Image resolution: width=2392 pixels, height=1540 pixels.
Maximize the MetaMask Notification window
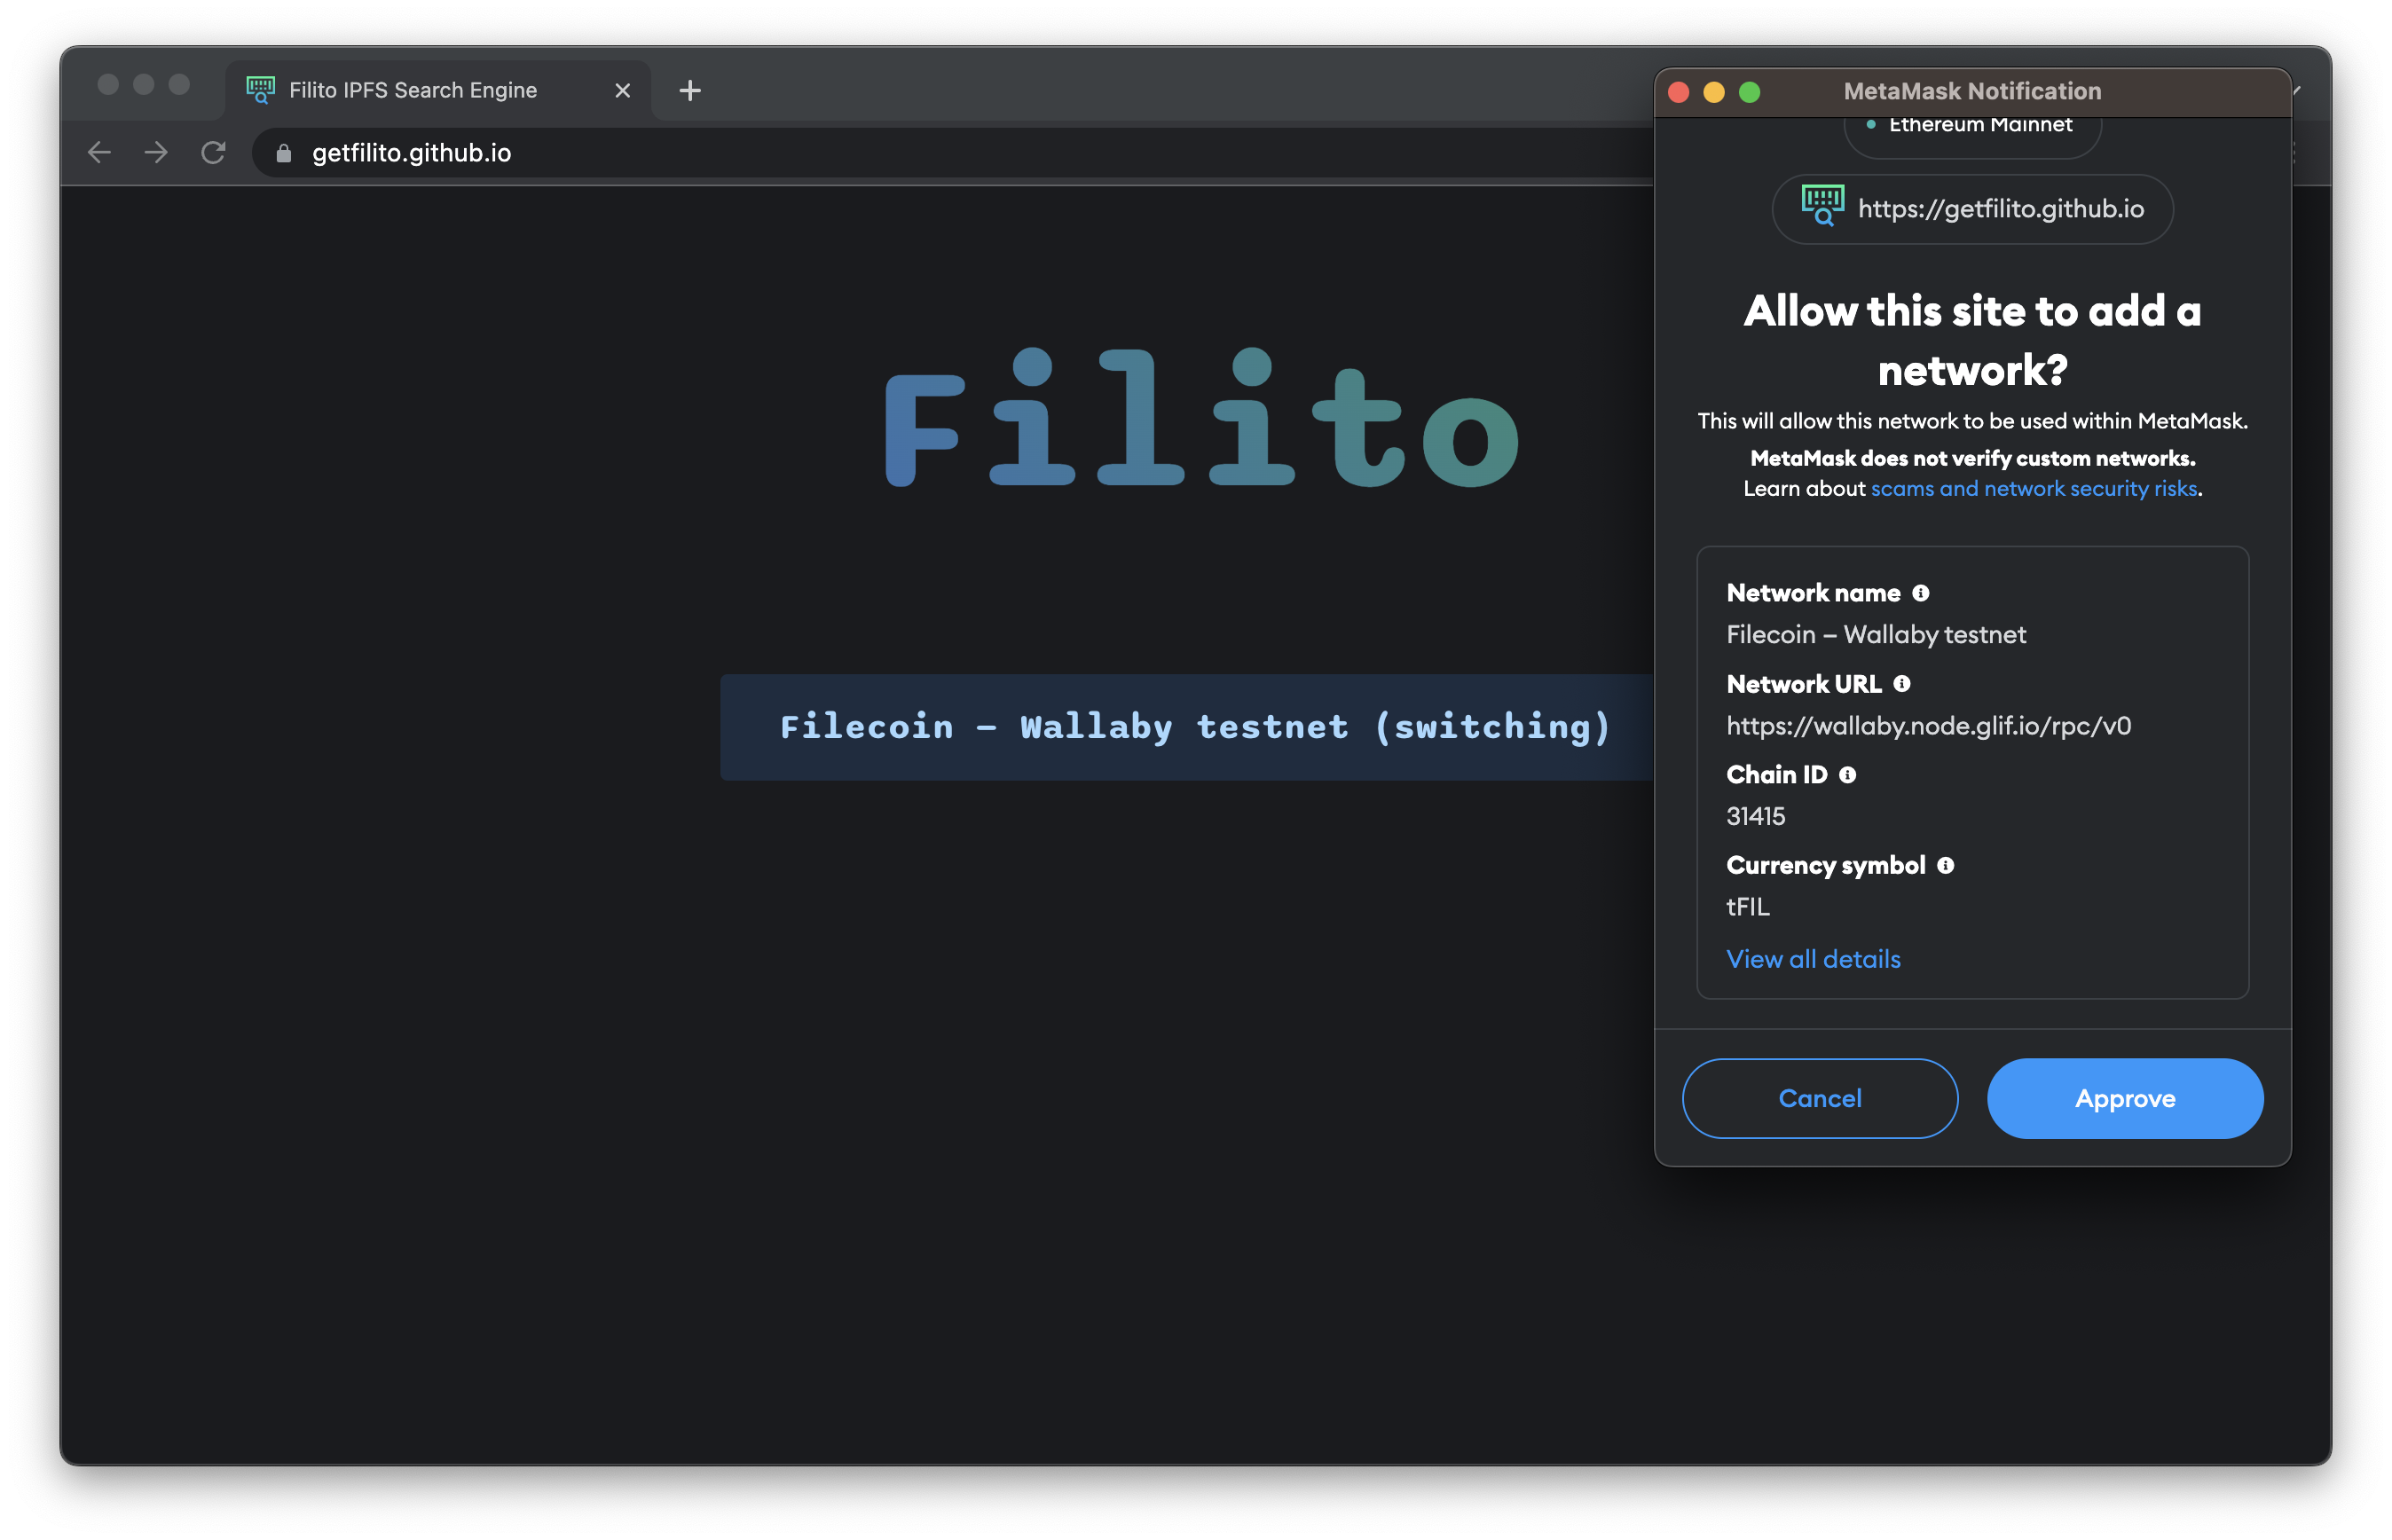point(1748,92)
